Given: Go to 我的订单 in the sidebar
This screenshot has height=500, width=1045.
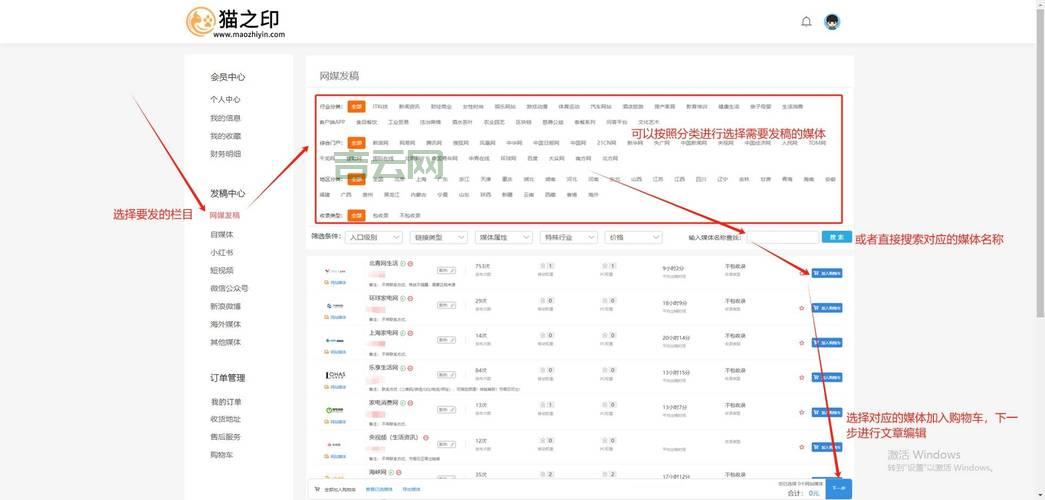Looking at the screenshot, I should click(226, 402).
